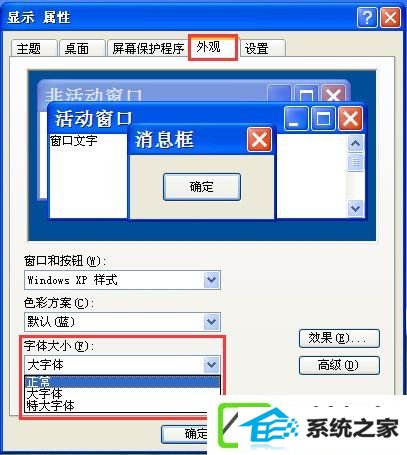Open the 窗口和按钮 dropdown
Viewport: 407px width, 455px height.
pos(212,280)
